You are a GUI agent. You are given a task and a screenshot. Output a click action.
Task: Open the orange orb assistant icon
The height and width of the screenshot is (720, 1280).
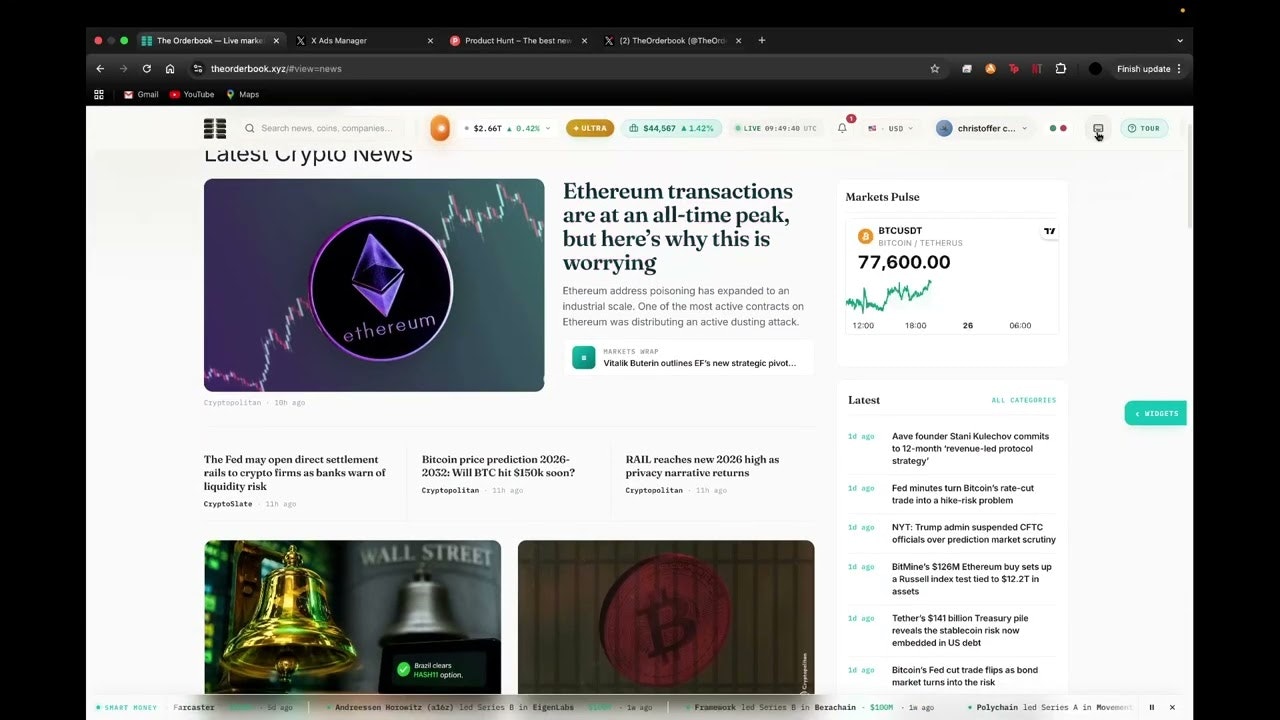point(440,128)
